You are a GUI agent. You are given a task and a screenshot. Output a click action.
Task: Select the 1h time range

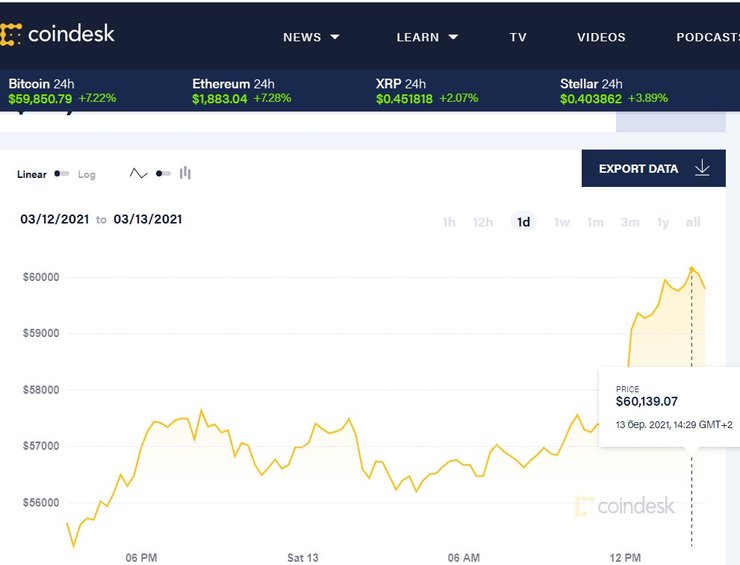[449, 222]
